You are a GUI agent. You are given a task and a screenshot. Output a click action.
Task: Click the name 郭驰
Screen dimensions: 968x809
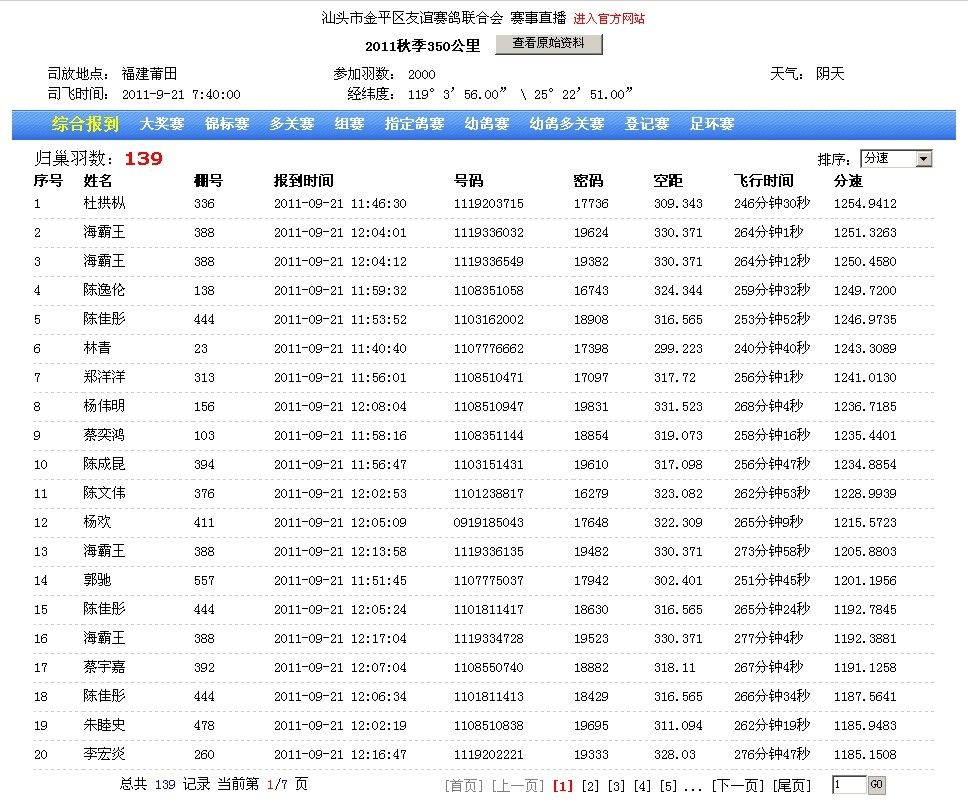pyautogui.click(x=98, y=581)
